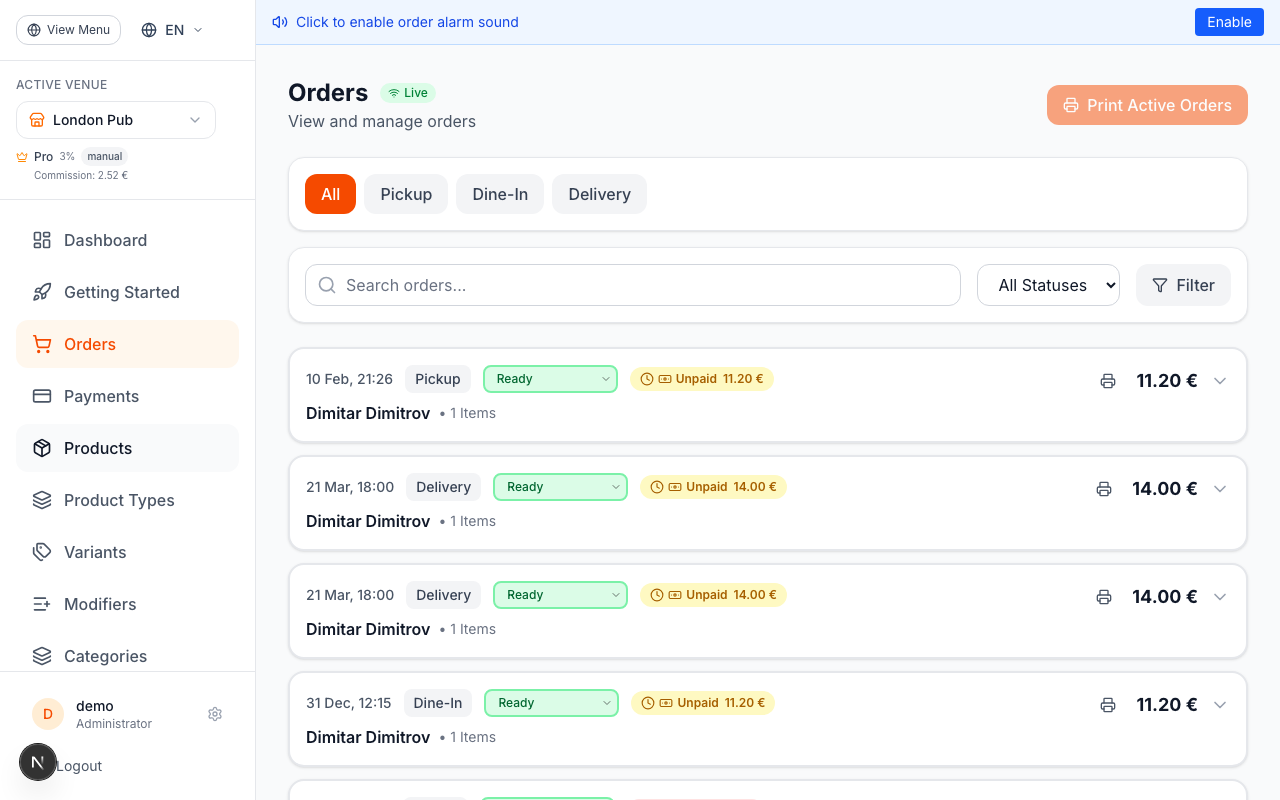Open Orders via the cart icon

pyautogui.click(x=41, y=344)
